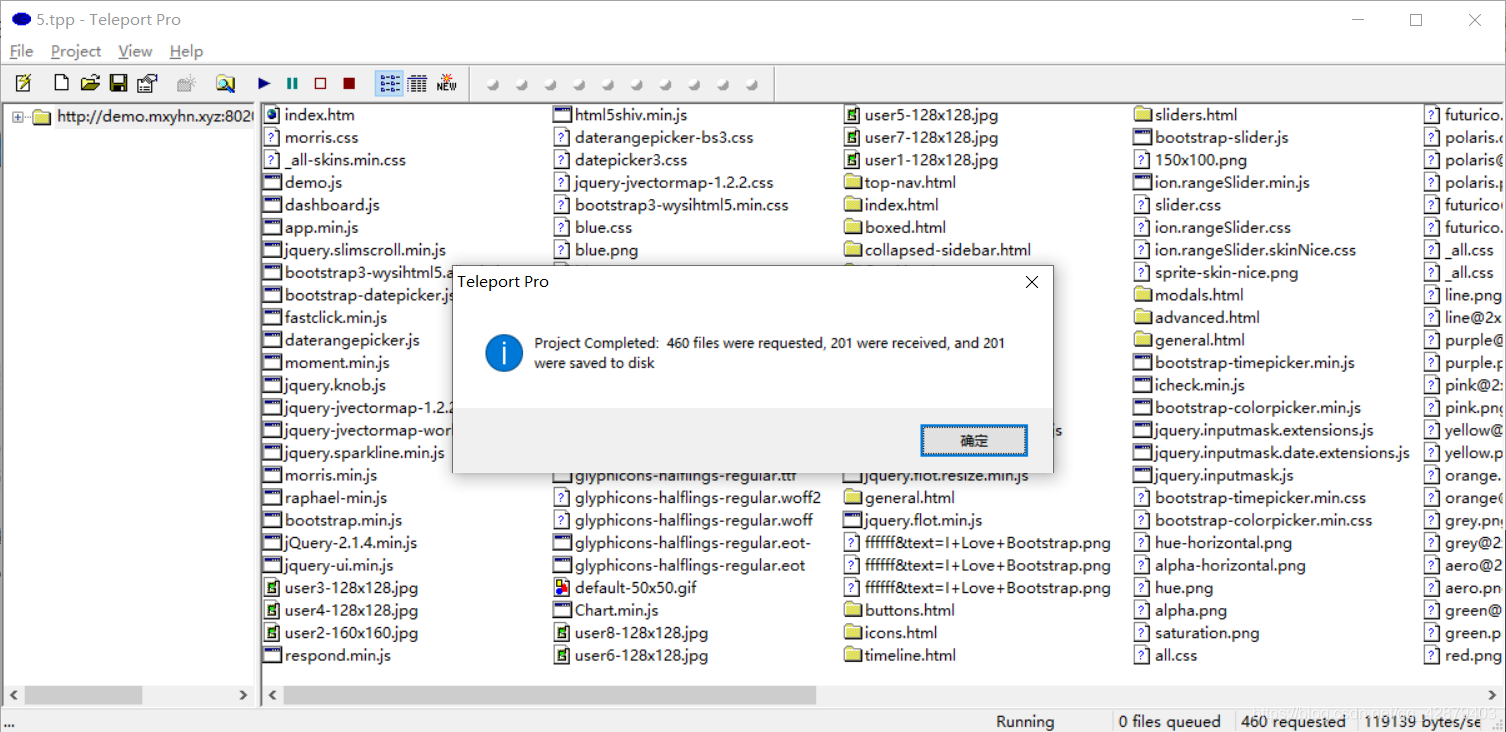Abort the project with solid red square
The width and height of the screenshot is (1506, 732).
349,84
